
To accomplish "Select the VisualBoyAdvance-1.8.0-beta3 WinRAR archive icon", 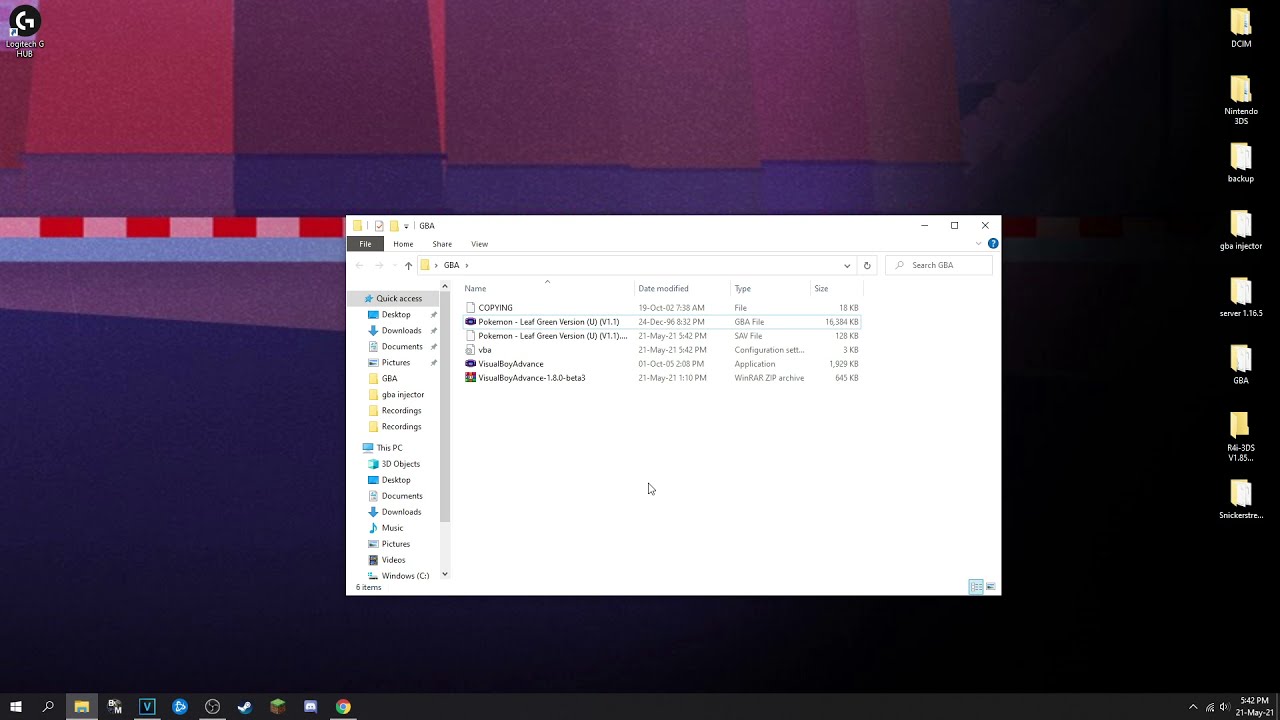I will [x=471, y=378].
